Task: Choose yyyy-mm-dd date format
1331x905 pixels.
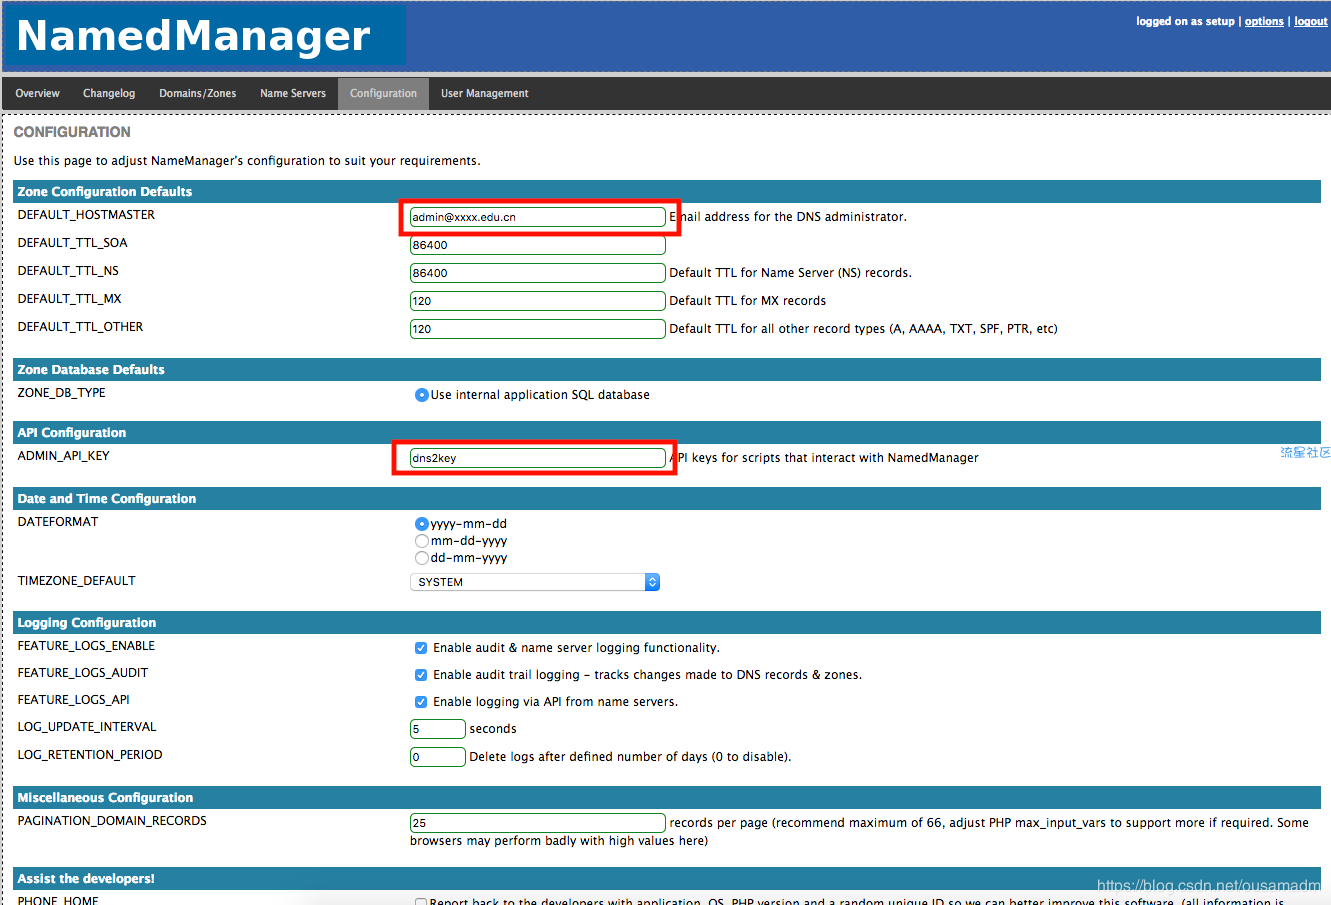Action: point(422,524)
